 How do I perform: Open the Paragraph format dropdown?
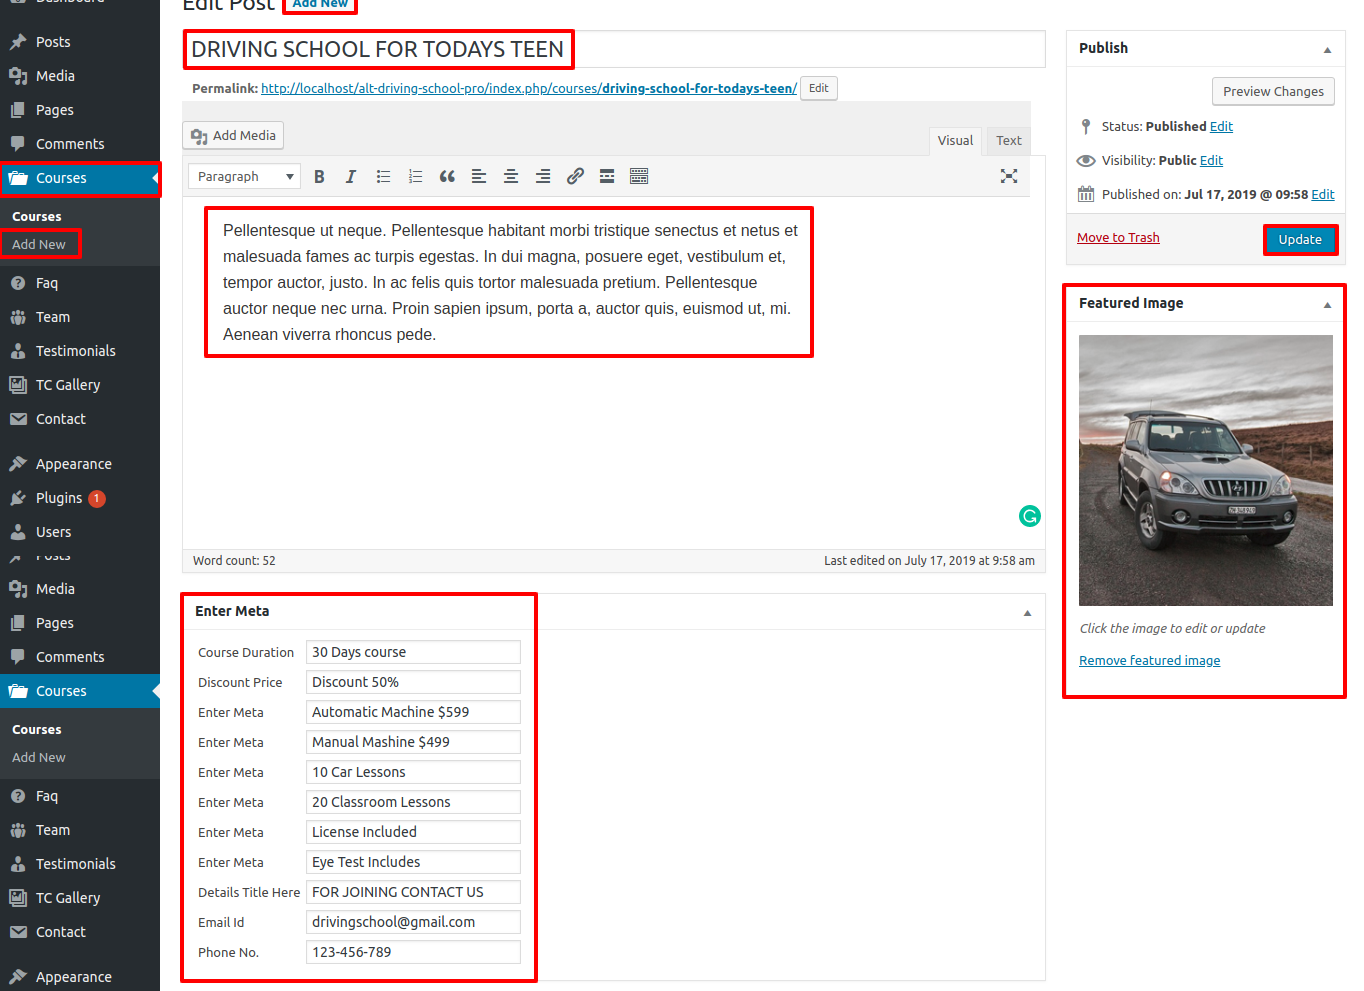[x=244, y=176]
